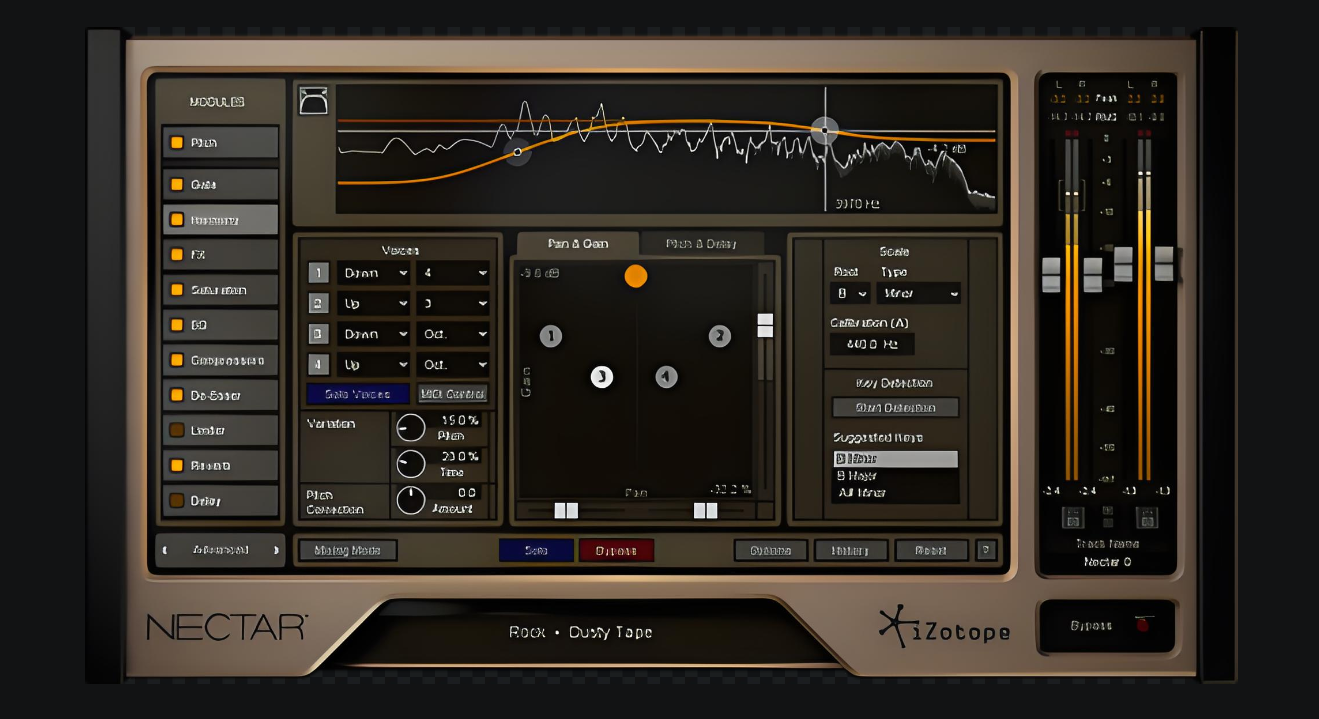
Task: Open voice 4 direction dropdown
Action: click(373, 364)
